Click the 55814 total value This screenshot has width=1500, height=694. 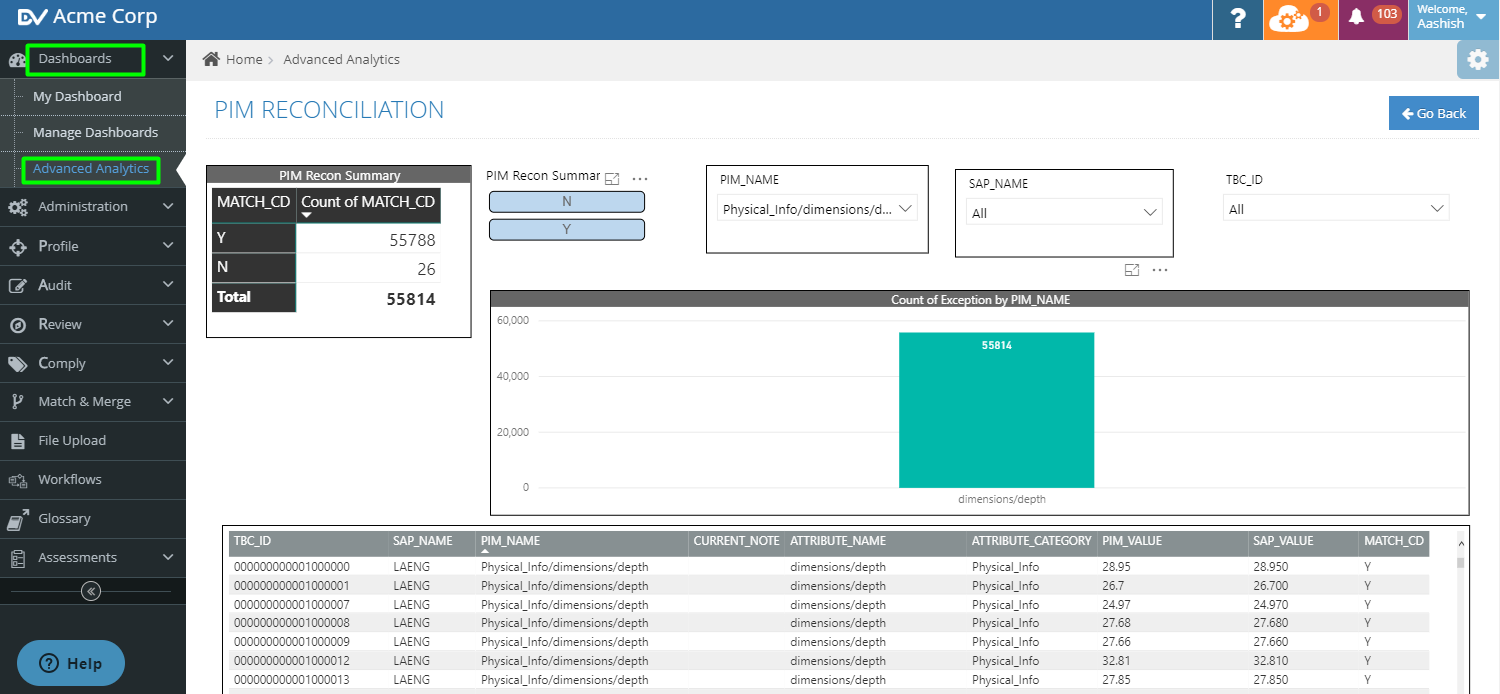click(411, 298)
